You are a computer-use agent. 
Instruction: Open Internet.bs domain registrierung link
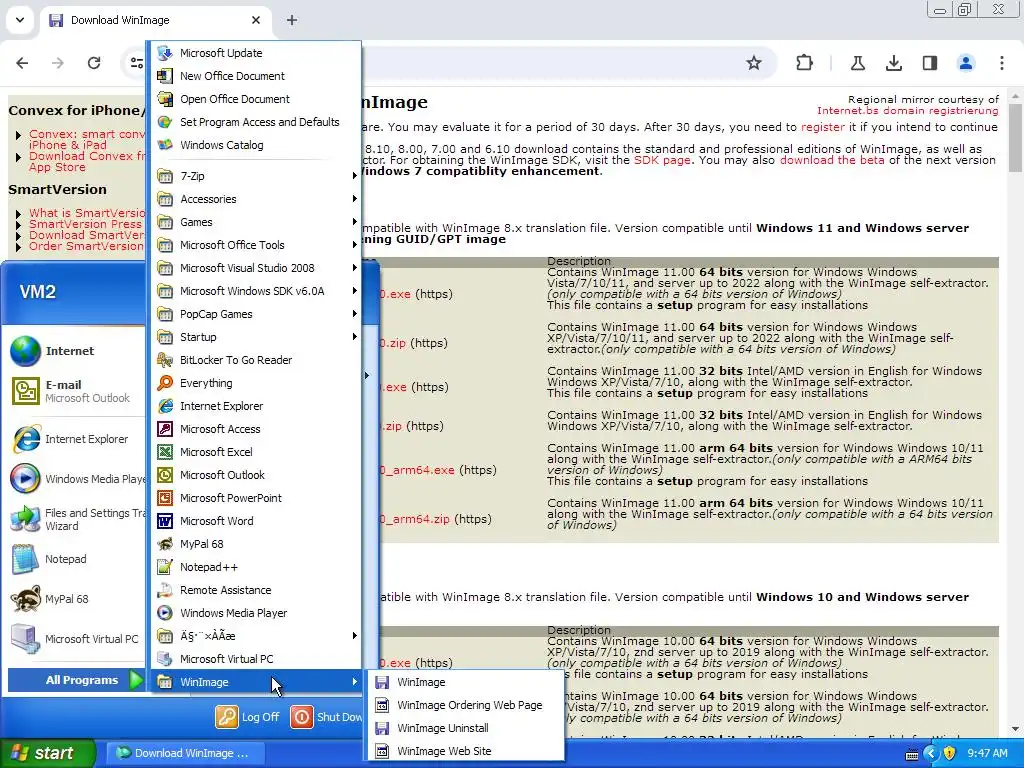click(x=908, y=110)
